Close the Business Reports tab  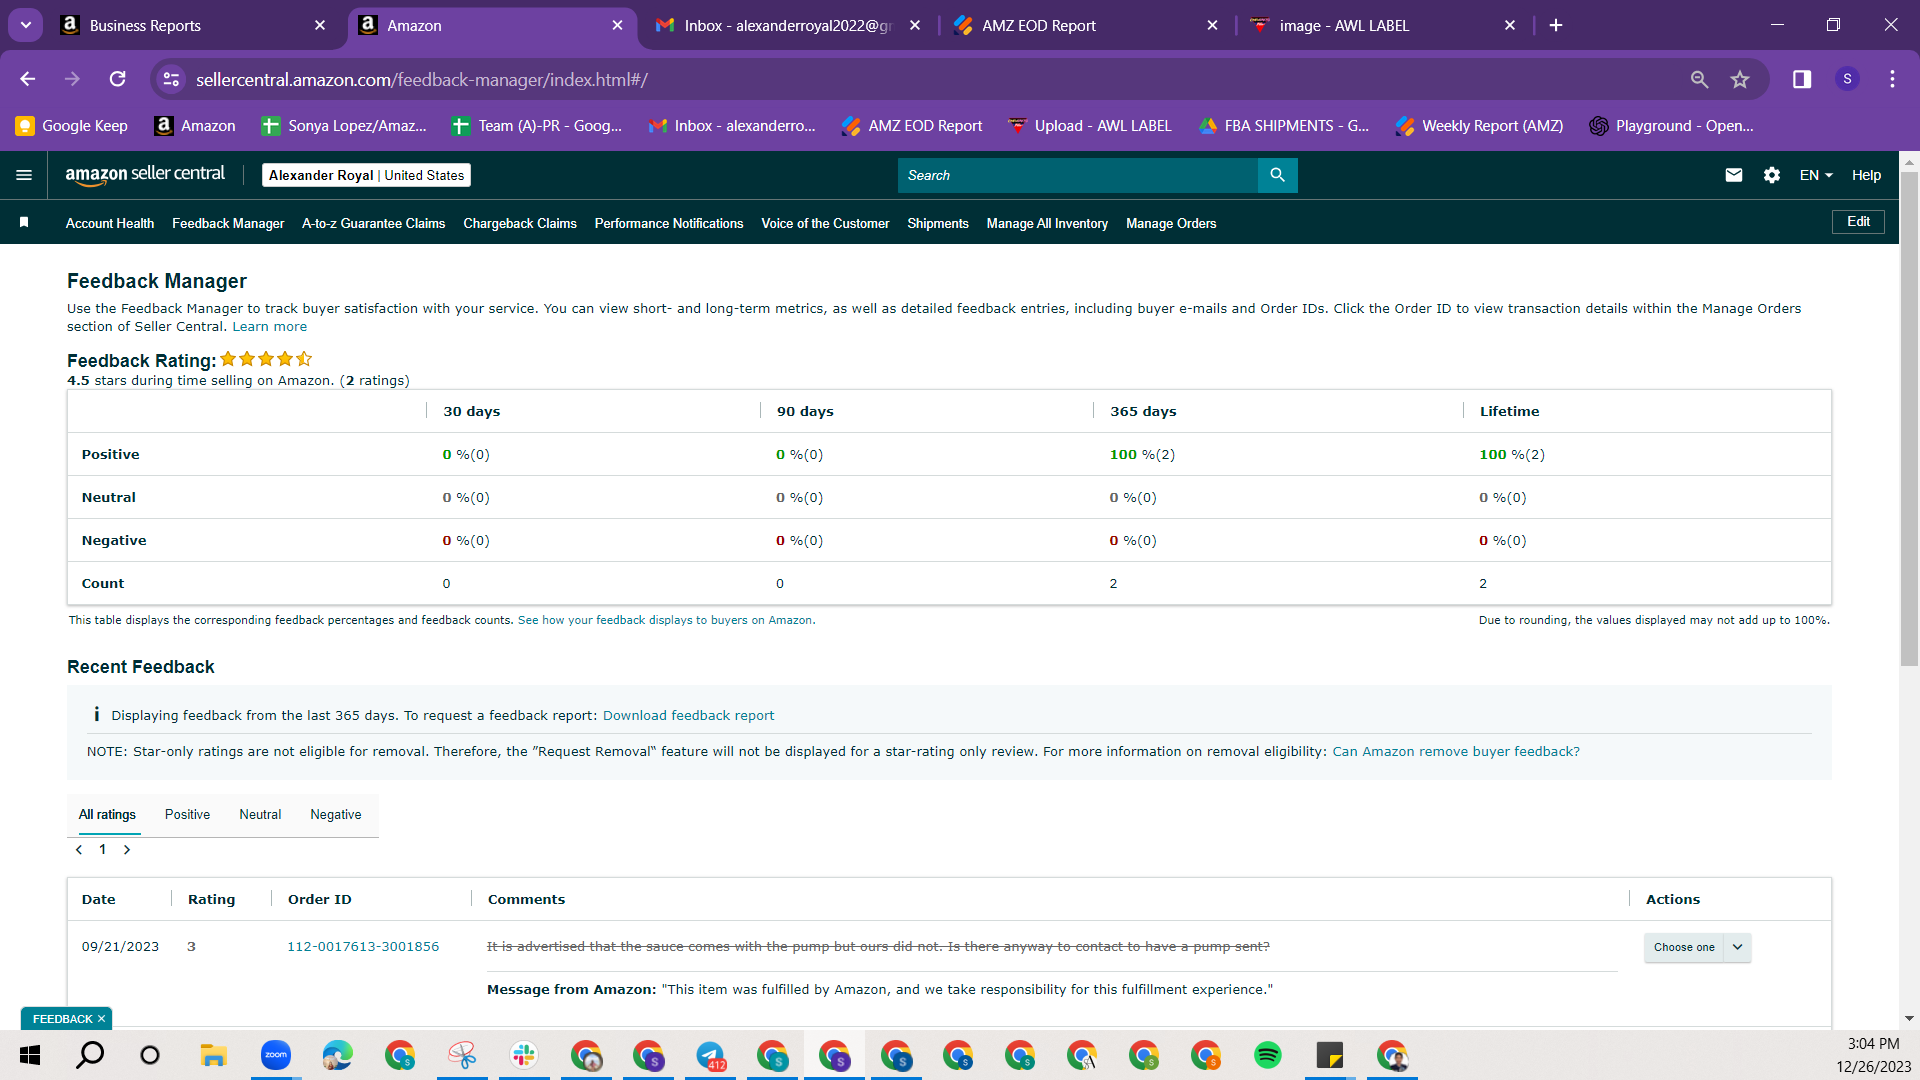[320, 25]
